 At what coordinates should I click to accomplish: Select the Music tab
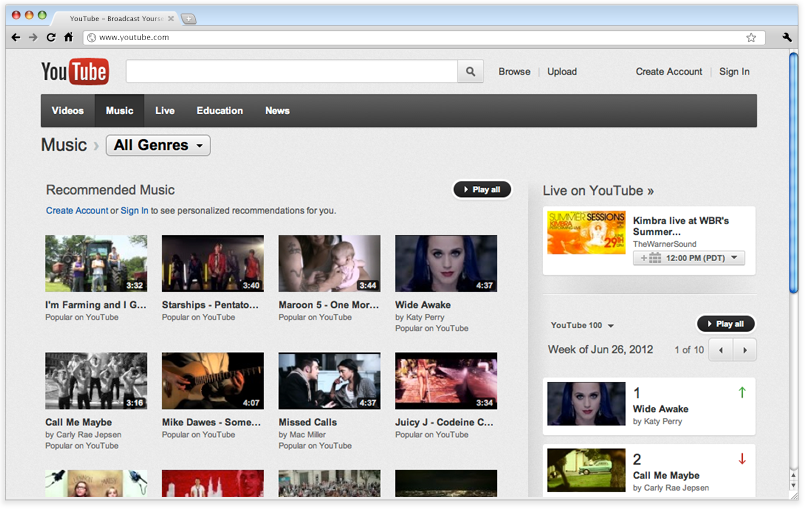point(120,110)
